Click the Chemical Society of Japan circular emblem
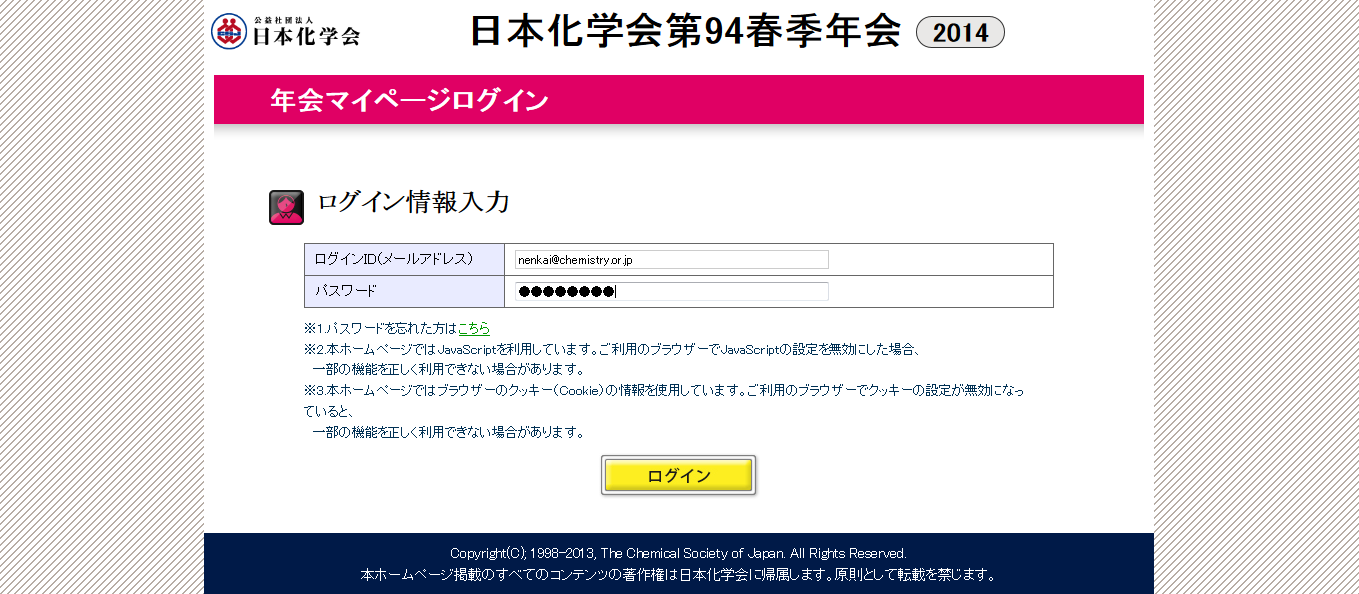This screenshot has height=594, width=1359. 229,32
